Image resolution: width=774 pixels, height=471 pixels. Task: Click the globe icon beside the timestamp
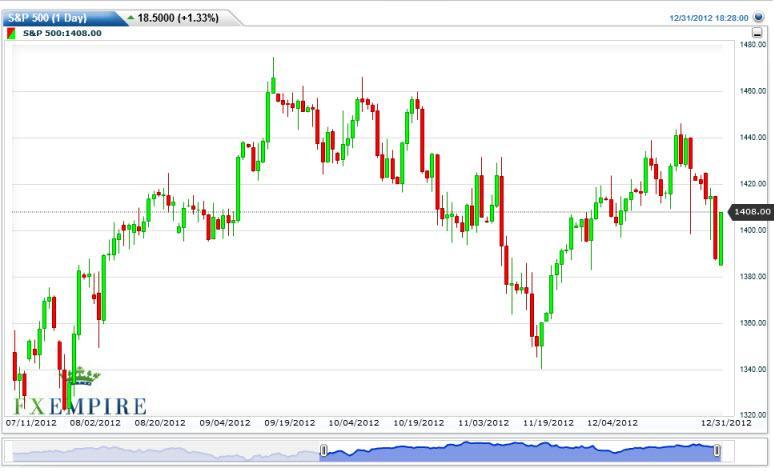(x=758, y=17)
